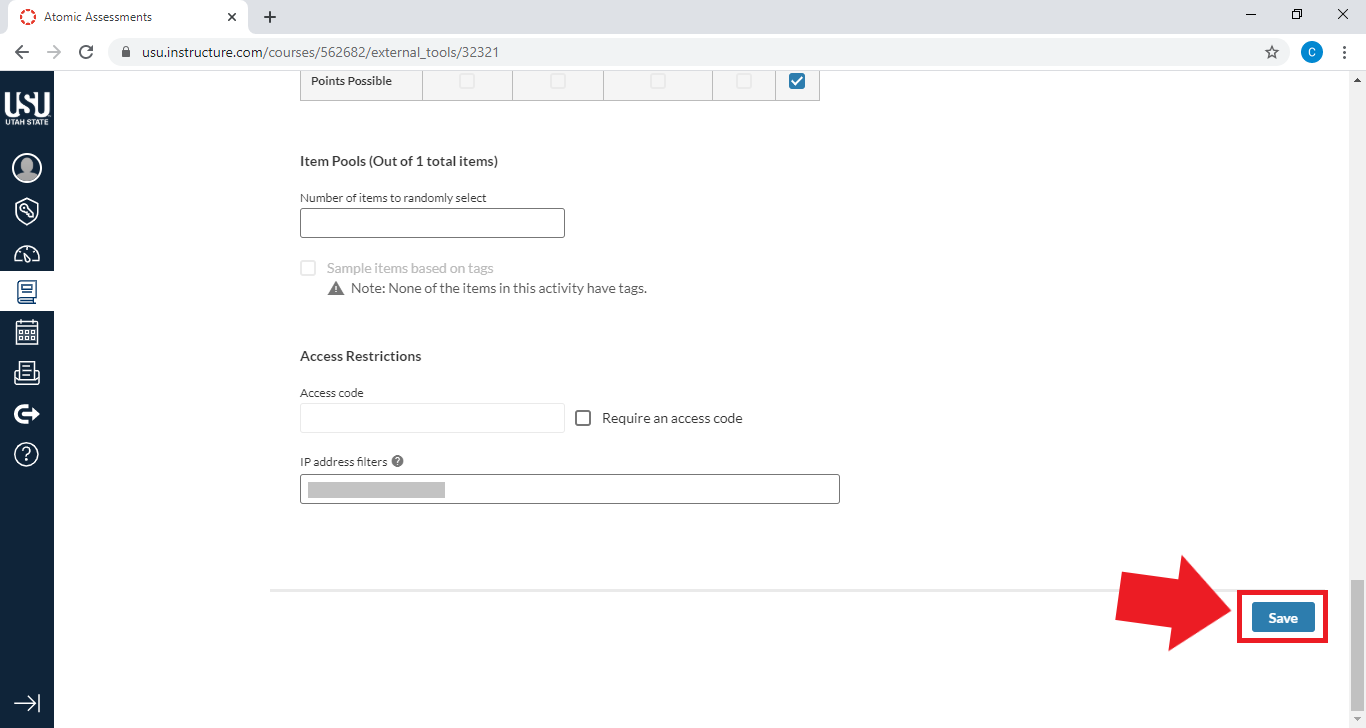Open the Inbox icon in sidebar
Image resolution: width=1366 pixels, height=728 pixels.
point(27,373)
